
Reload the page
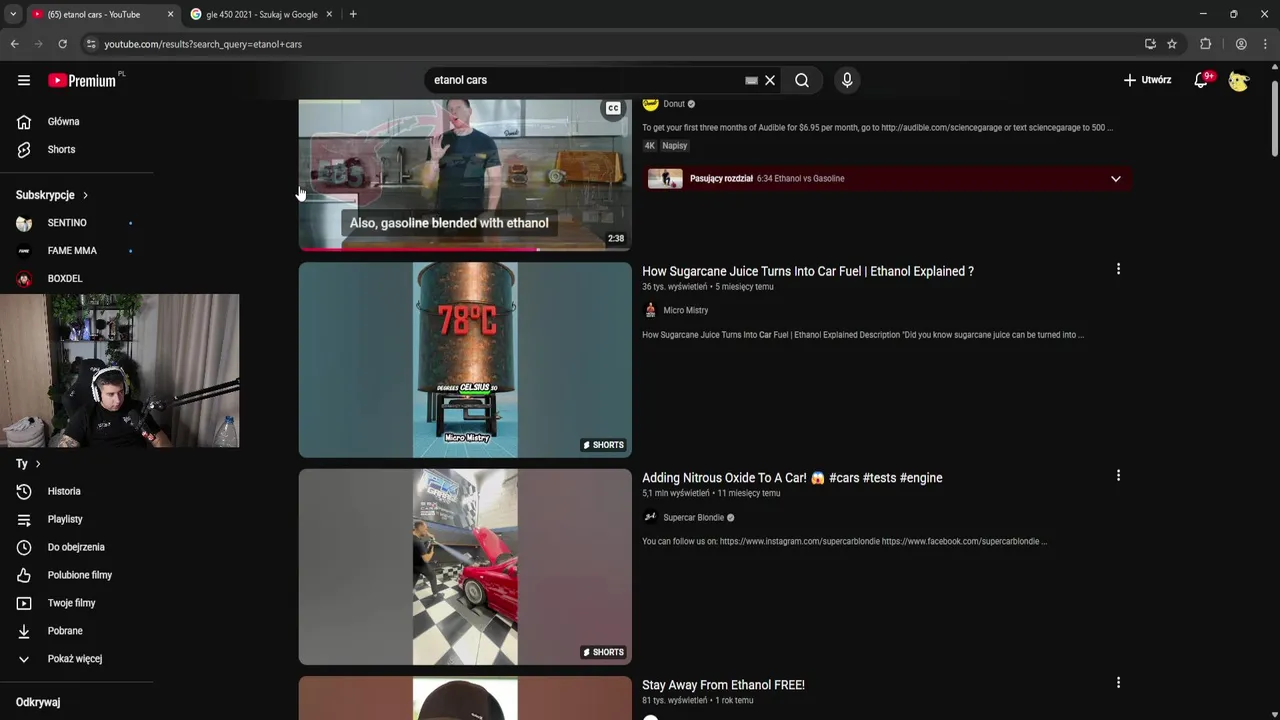[62, 44]
